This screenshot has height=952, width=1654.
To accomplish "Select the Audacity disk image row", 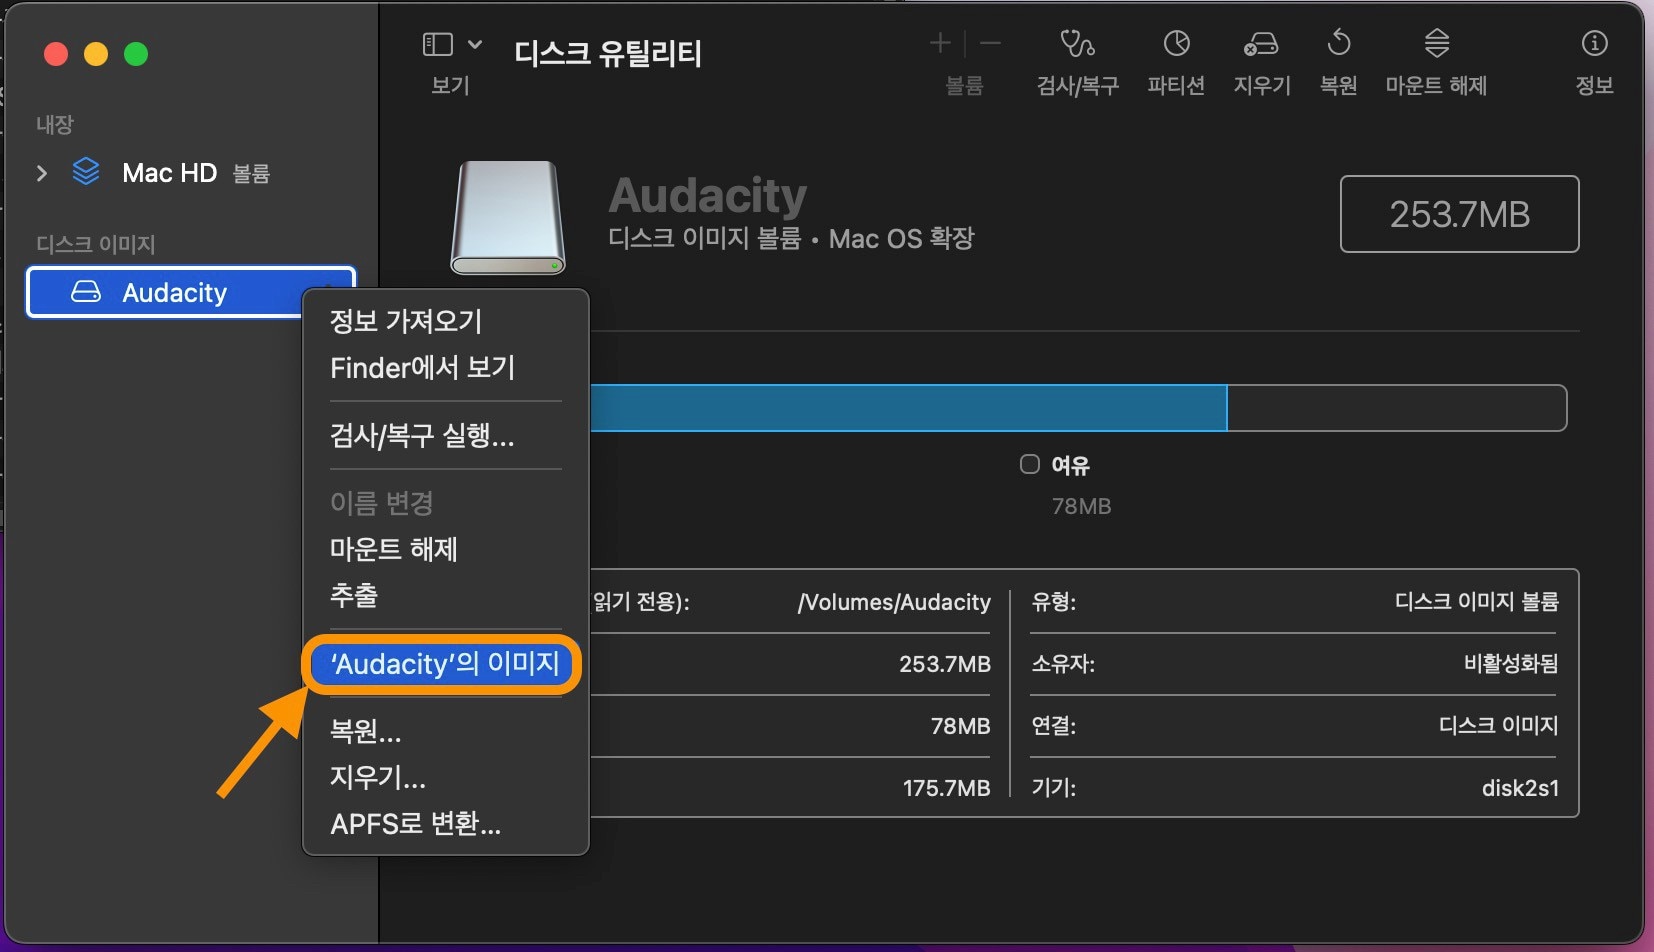I will coord(190,292).
